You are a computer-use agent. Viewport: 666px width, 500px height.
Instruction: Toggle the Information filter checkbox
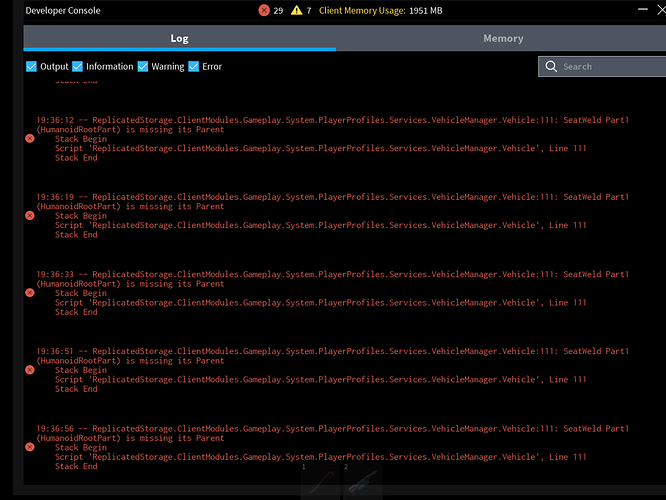[x=78, y=67]
